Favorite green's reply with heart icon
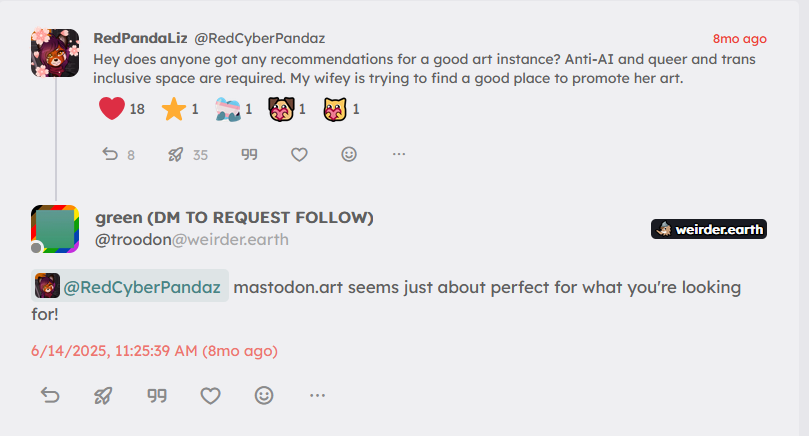The height and width of the screenshot is (436, 809). 210,396
